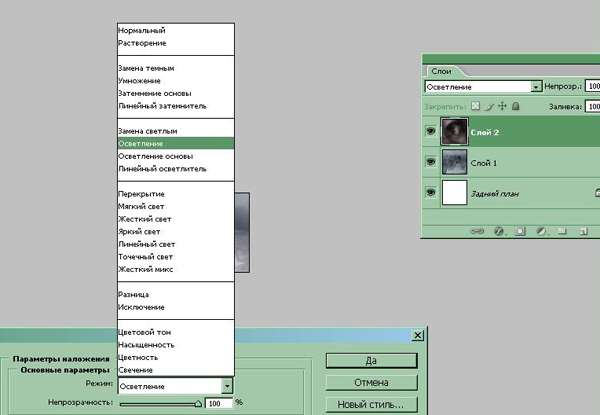
Task: Choose Насыщенность blend mode
Action: (176, 345)
